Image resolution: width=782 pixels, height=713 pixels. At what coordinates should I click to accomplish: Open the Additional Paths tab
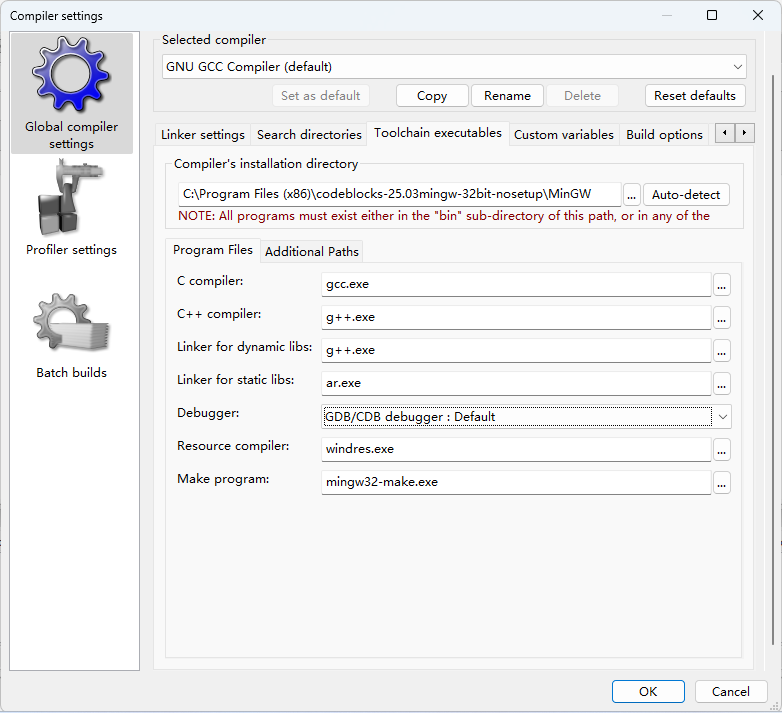coord(311,251)
